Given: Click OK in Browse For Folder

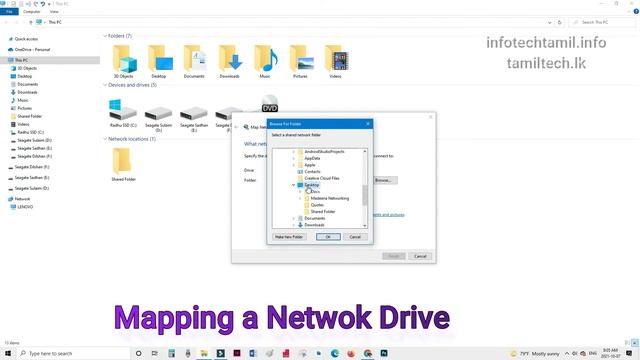Looking at the screenshot, I should click(328, 237).
